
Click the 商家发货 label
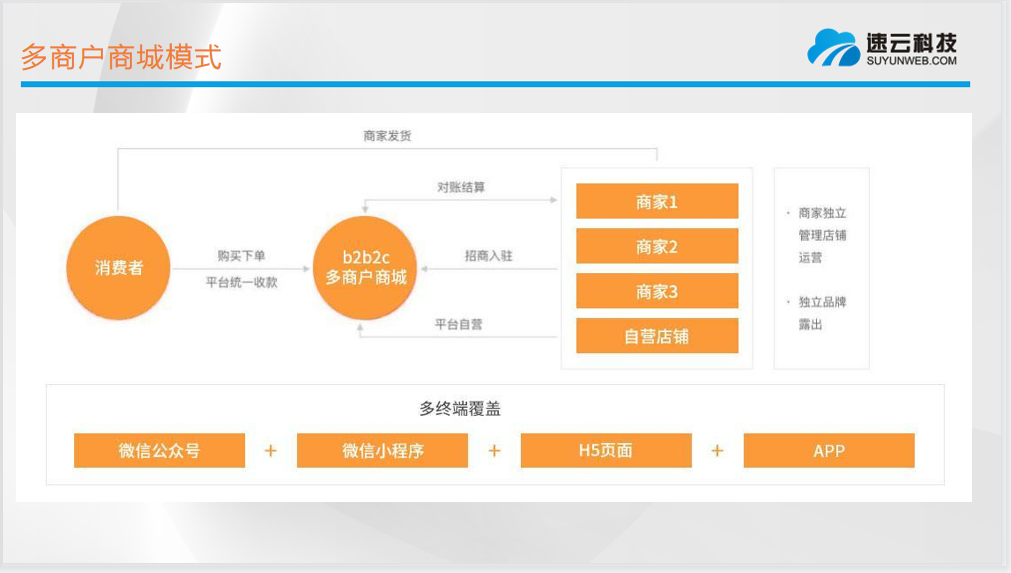(x=387, y=136)
